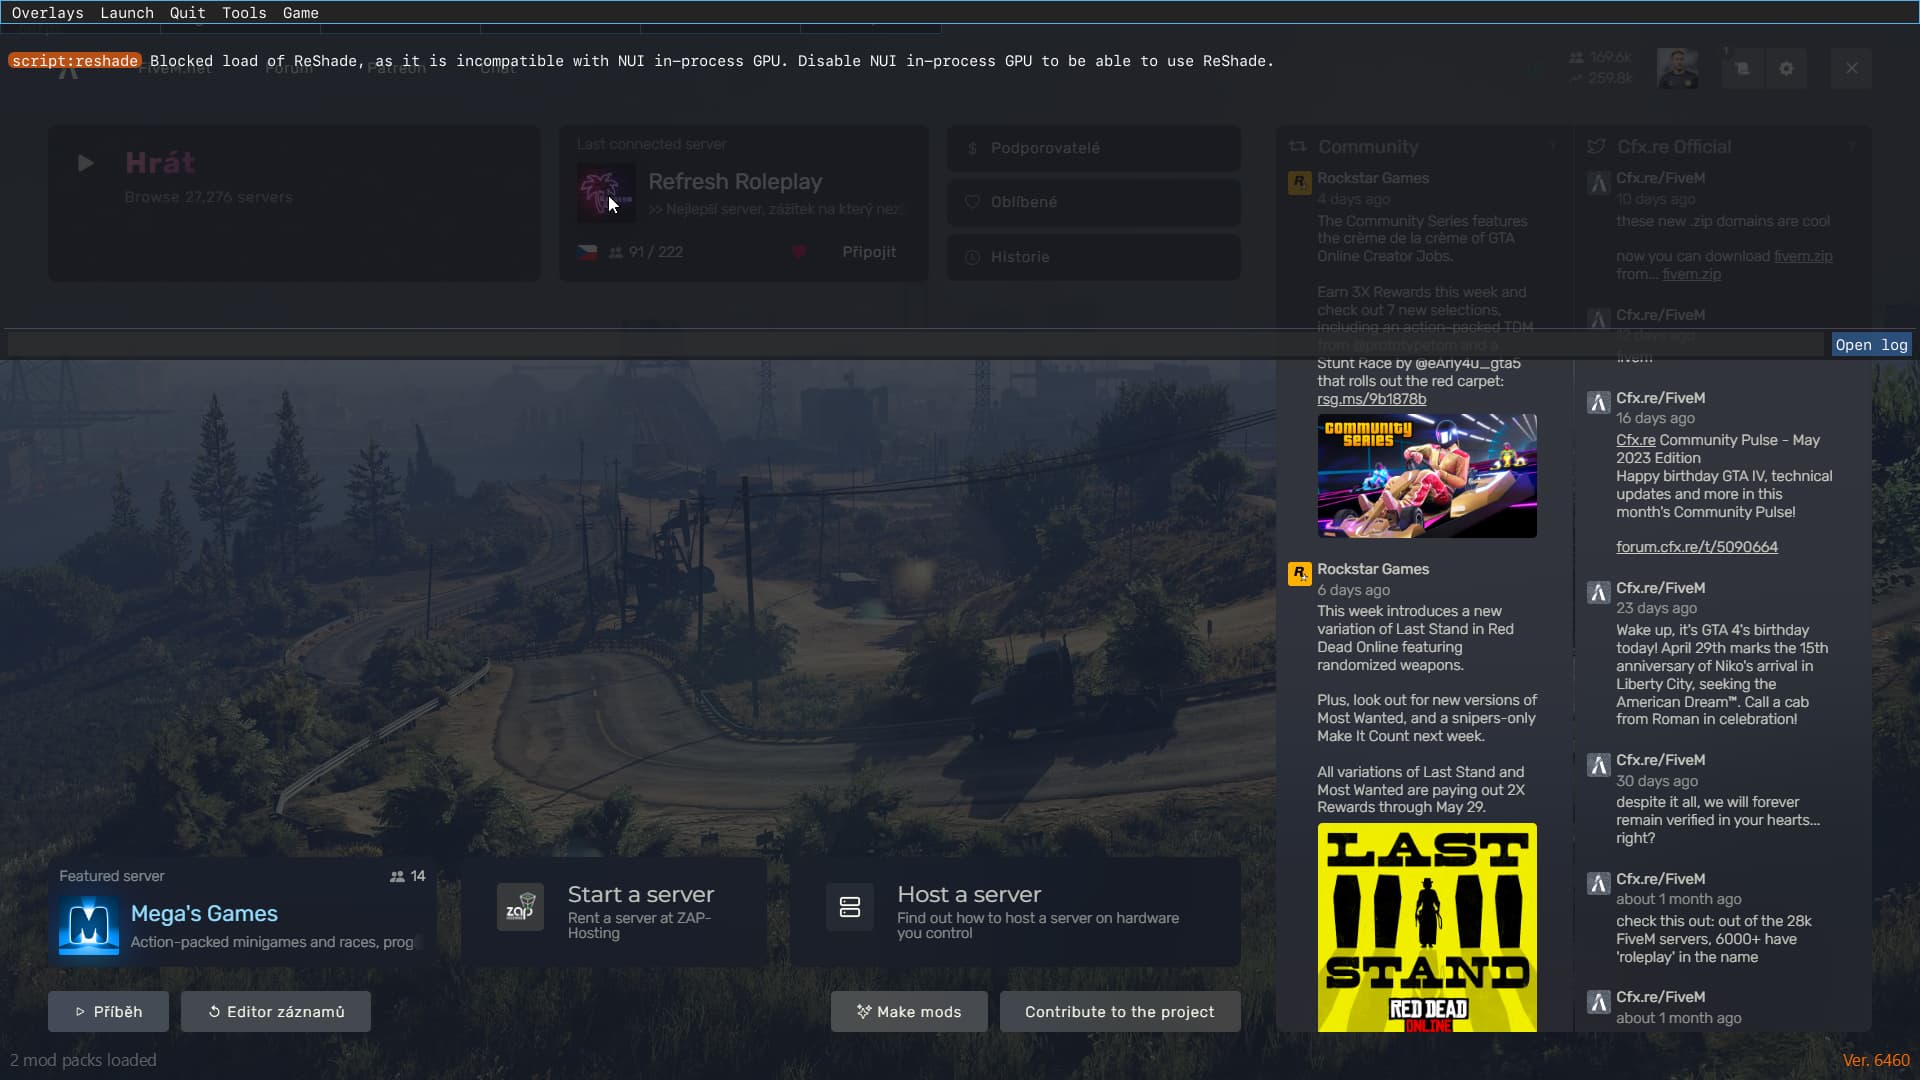This screenshot has height=1080, width=1920.
Task: Click the '2 mod packs loaded' status text
Action: click(x=83, y=1060)
